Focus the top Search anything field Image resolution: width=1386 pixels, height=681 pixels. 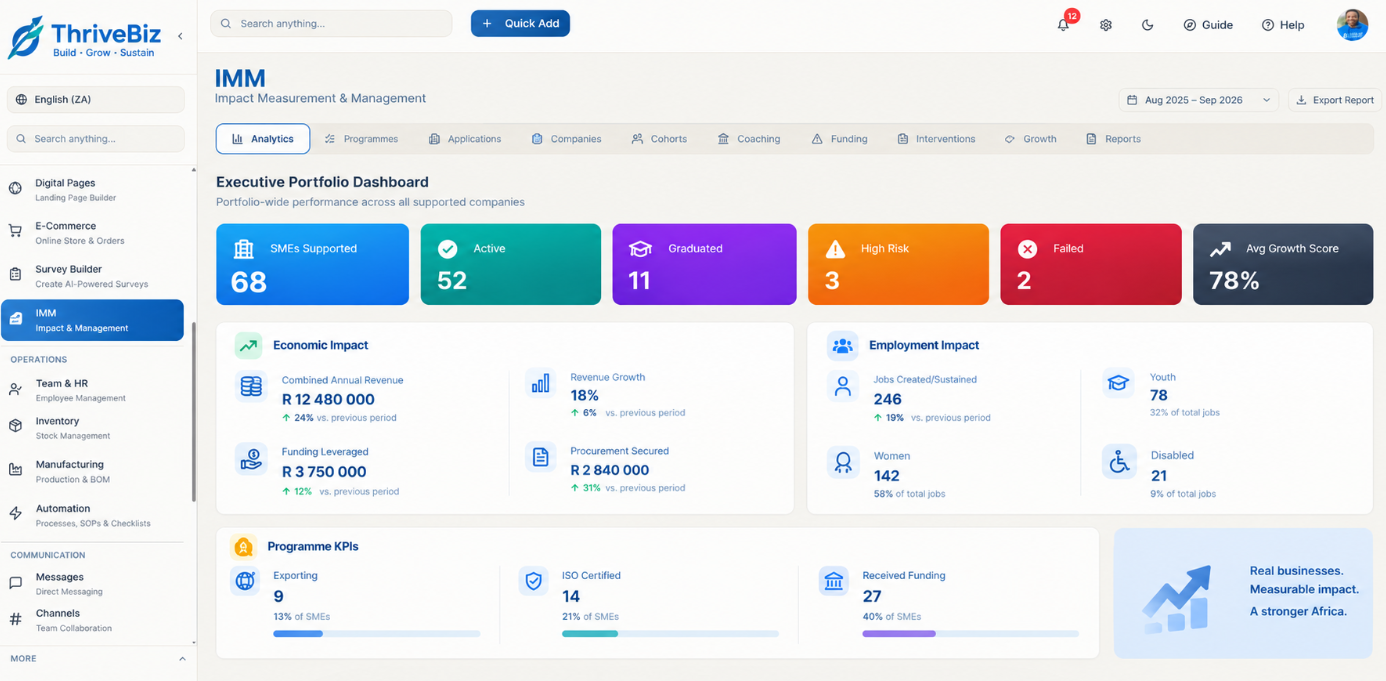click(x=331, y=23)
